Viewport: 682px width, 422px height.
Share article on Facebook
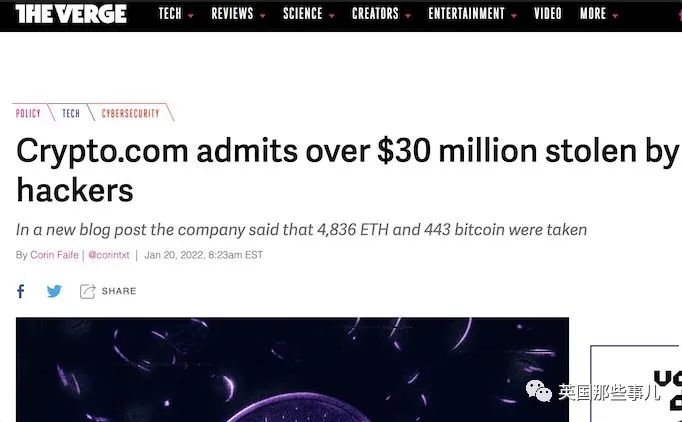21,291
